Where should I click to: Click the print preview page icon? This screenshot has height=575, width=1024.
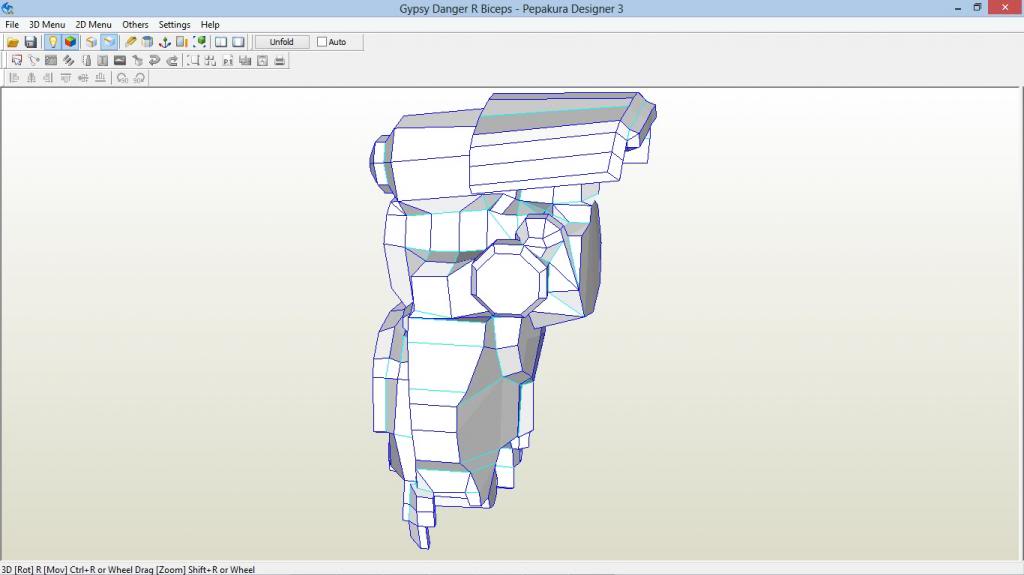click(263, 61)
